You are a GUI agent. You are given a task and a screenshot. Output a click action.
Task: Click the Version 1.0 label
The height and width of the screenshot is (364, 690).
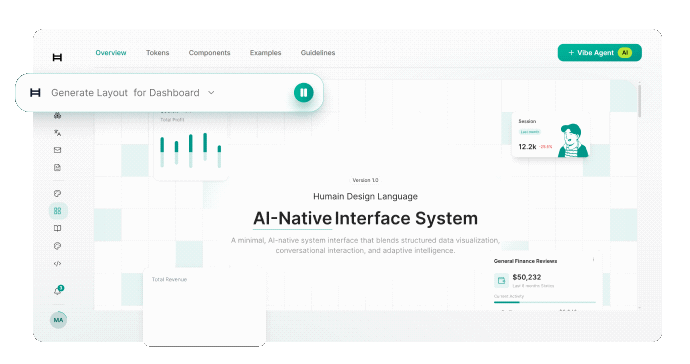365,180
